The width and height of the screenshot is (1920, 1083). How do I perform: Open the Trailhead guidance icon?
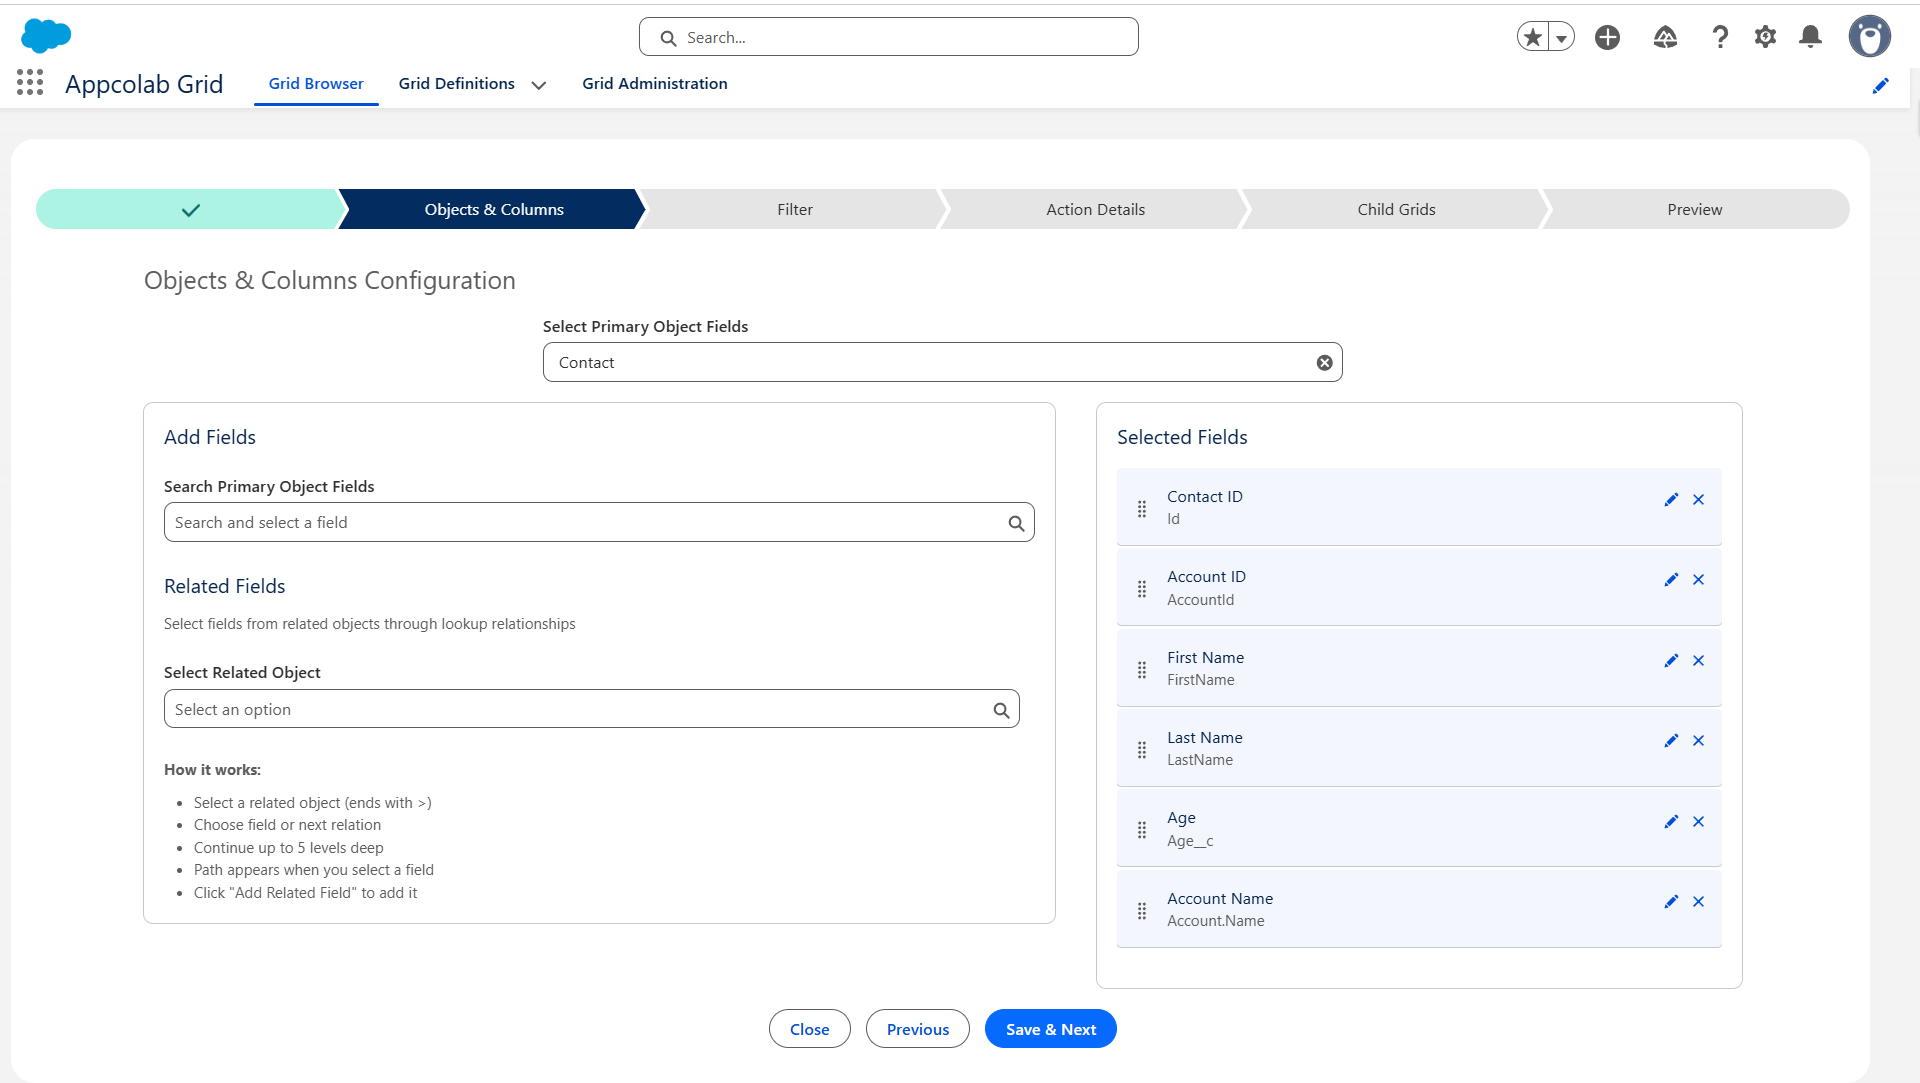1665,37
